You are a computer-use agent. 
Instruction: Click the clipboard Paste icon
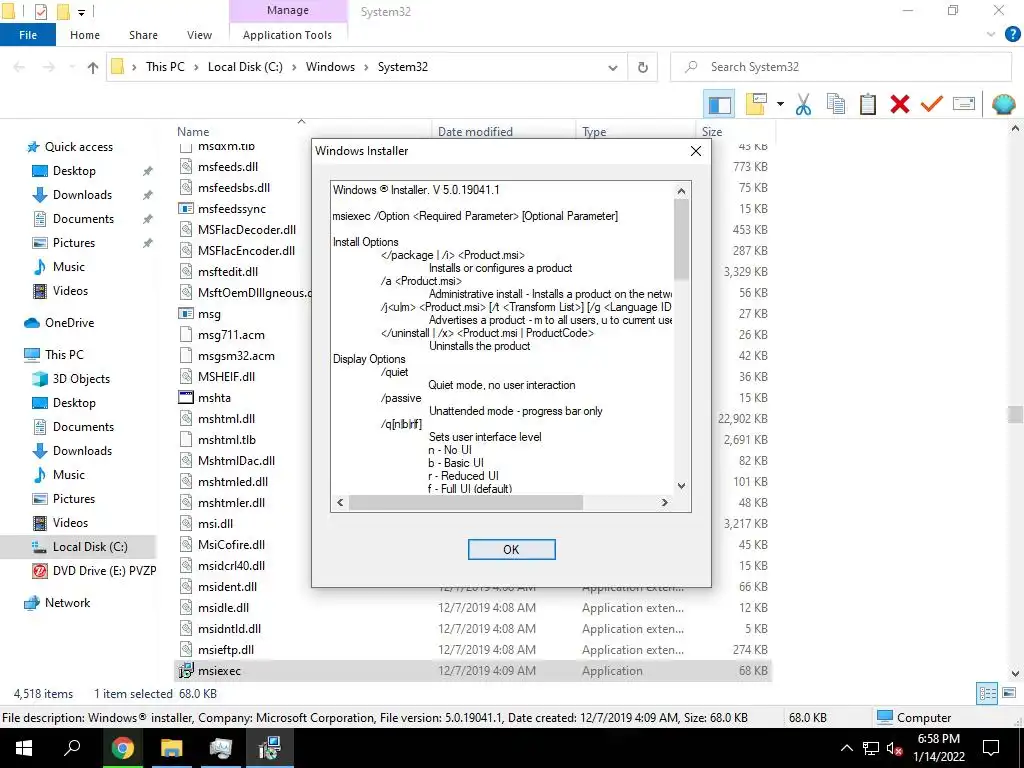click(868, 104)
